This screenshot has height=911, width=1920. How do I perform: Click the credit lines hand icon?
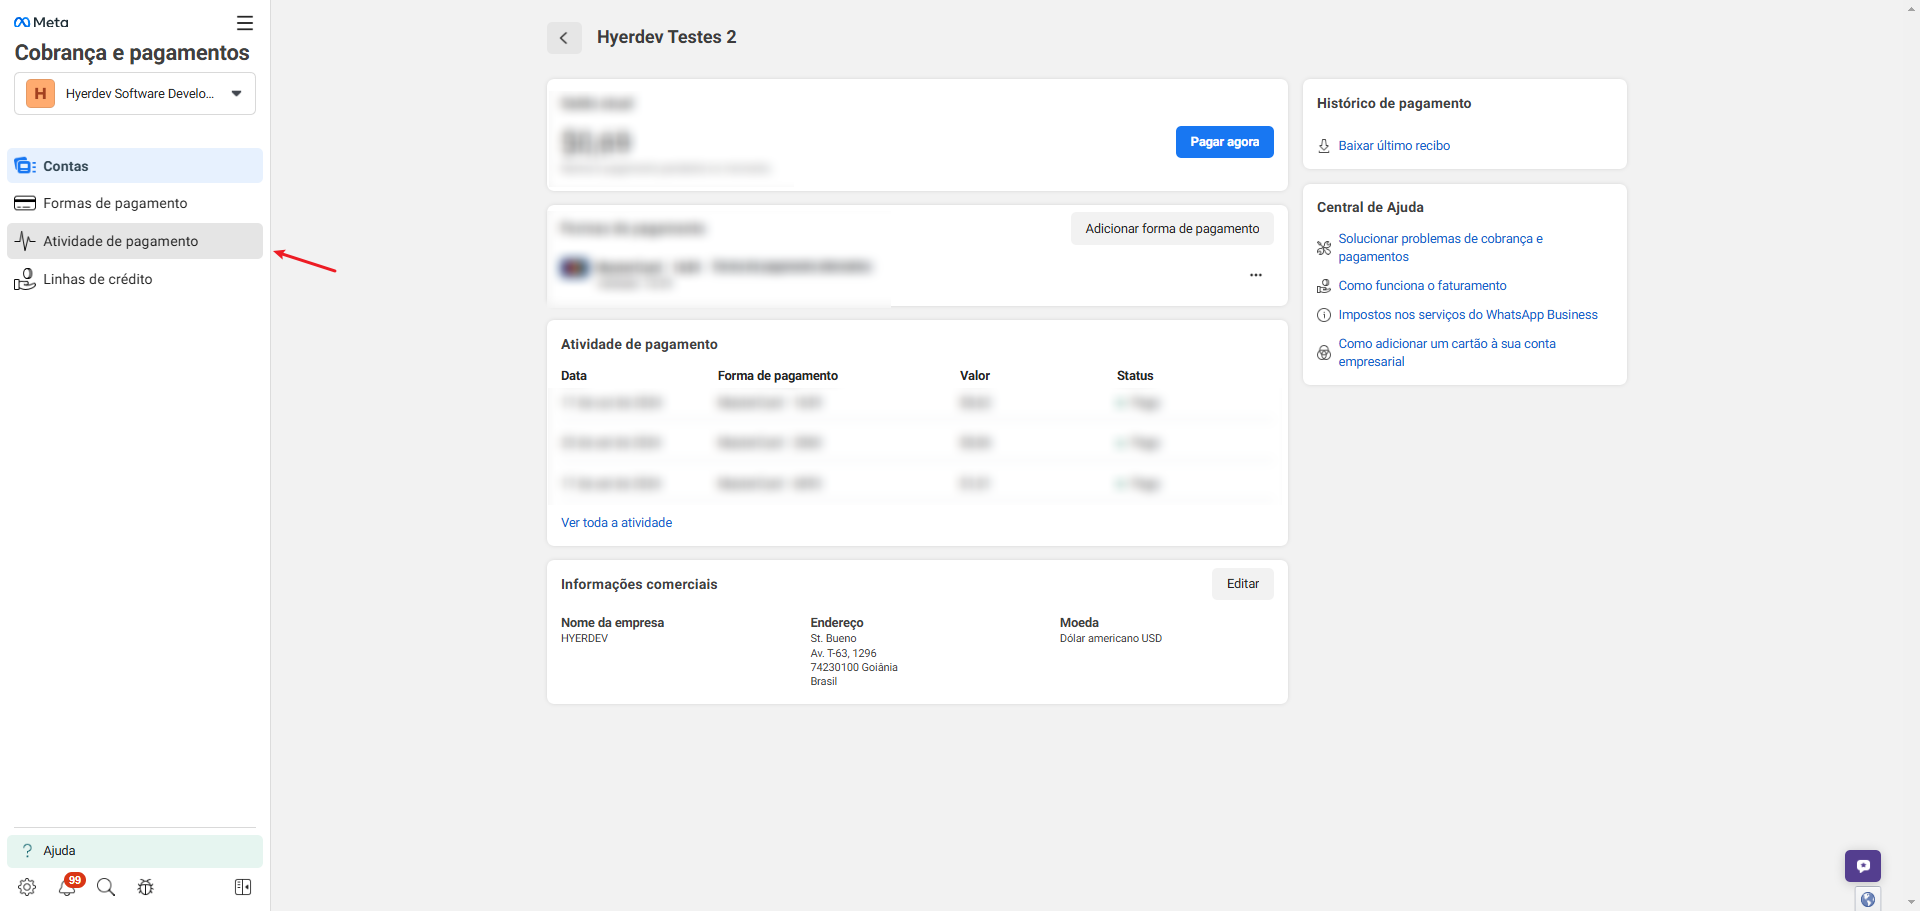(x=25, y=279)
